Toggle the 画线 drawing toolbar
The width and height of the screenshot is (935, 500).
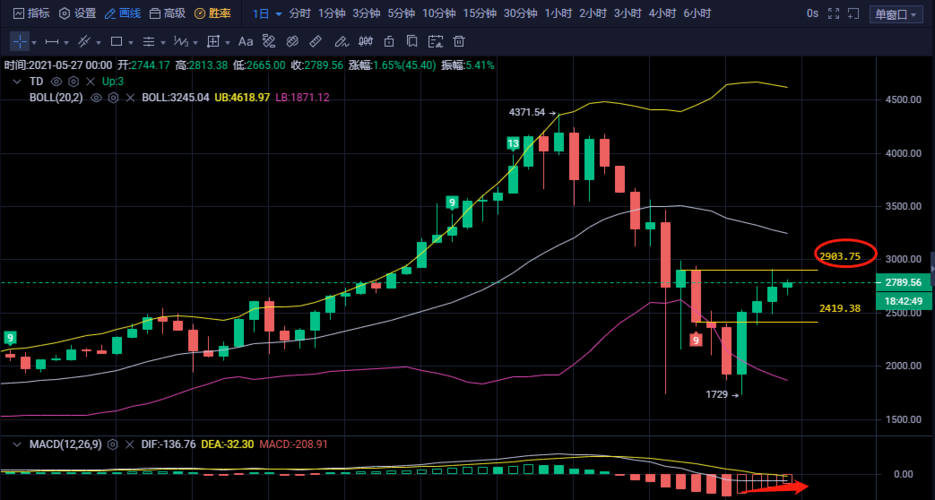click(123, 14)
